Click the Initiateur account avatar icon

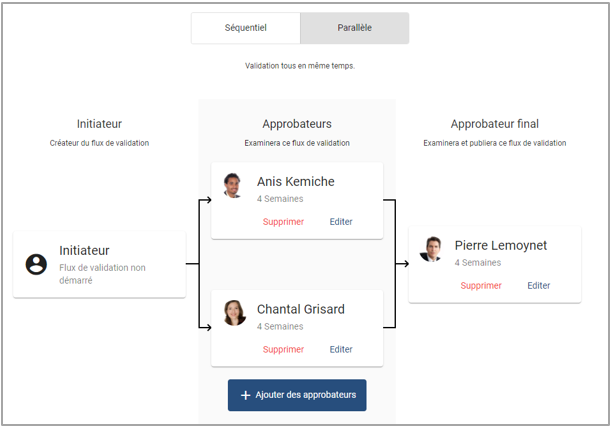pos(36,264)
